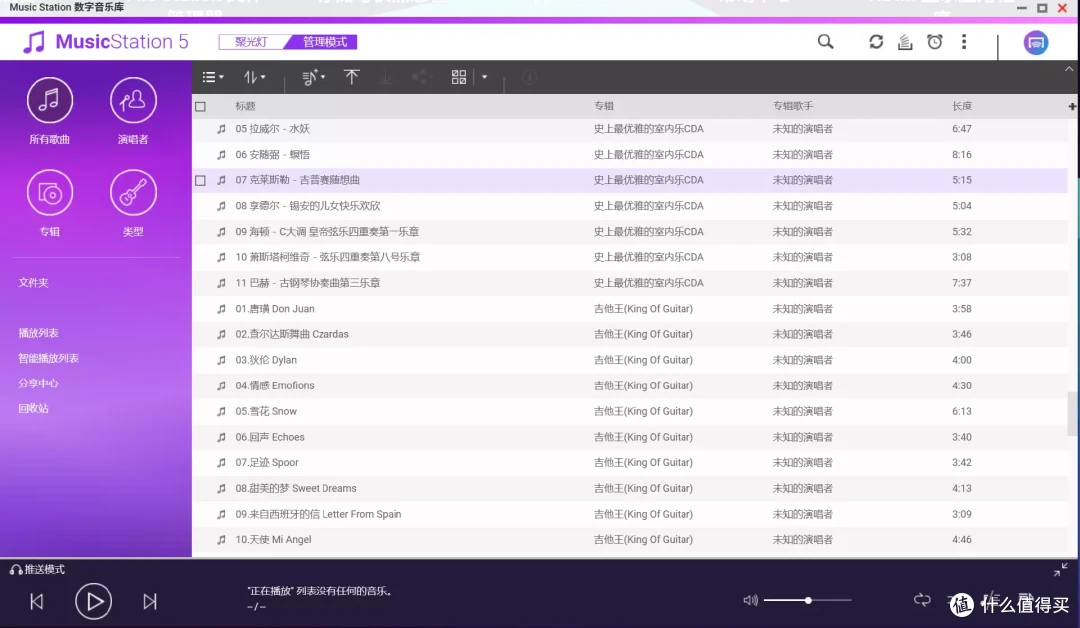Sort by 专辑 column header
Screen dimensions: 1080x628
pos(604,106)
